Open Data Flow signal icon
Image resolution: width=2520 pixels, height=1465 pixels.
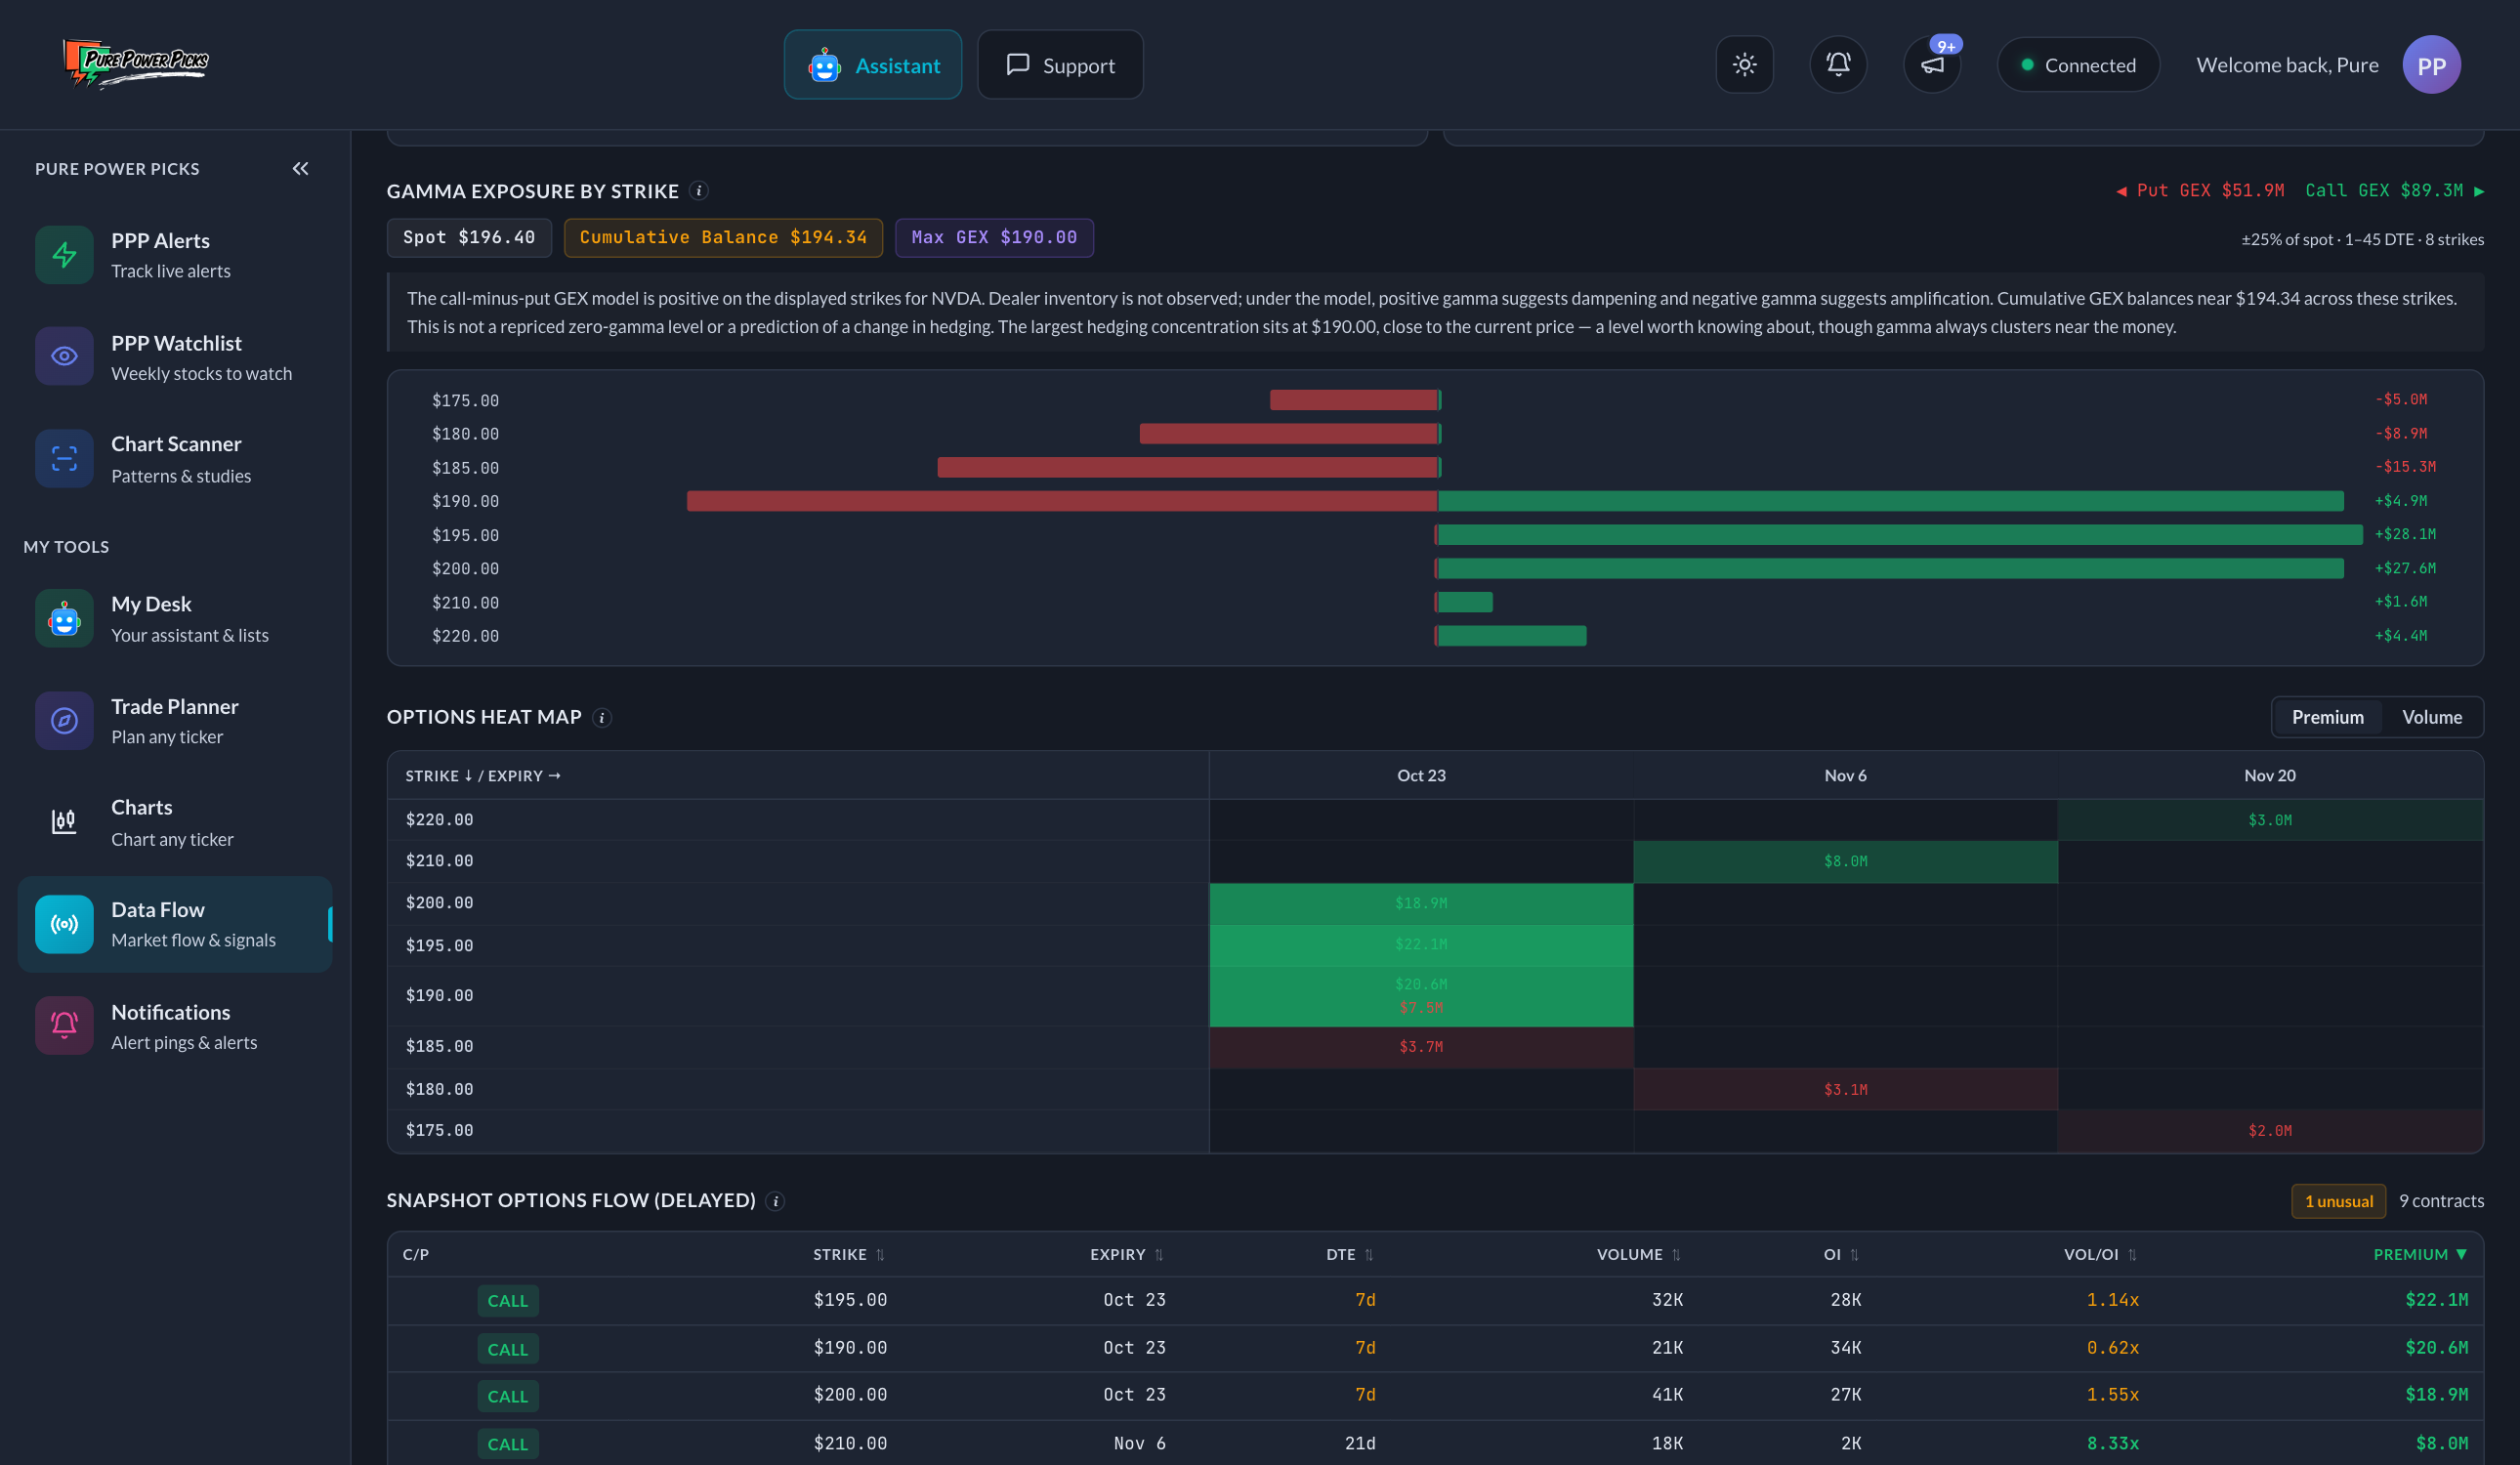click(64, 925)
